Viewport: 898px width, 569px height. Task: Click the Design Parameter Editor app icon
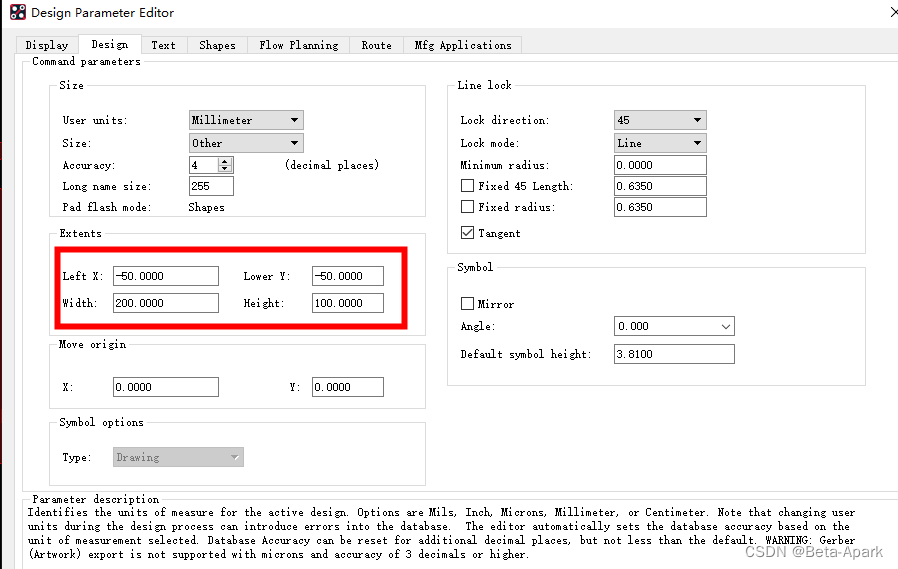[17, 13]
